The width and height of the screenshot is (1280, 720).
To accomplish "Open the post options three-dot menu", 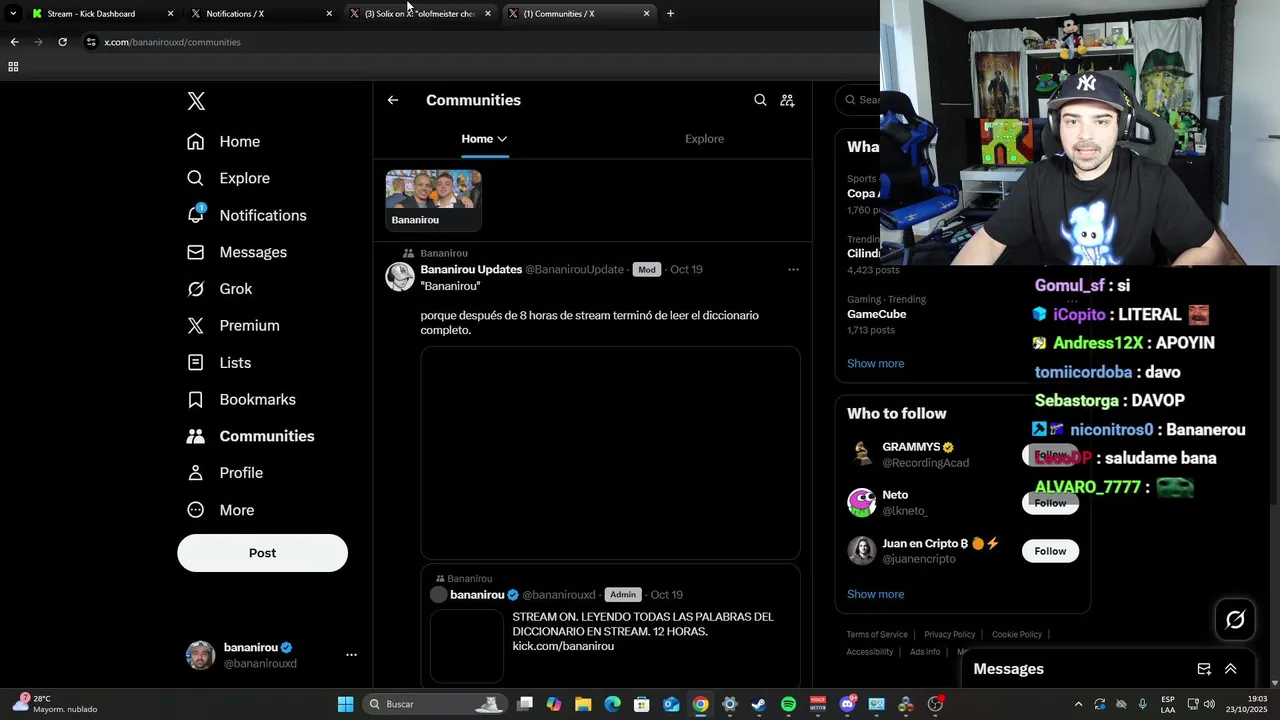I will (793, 270).
